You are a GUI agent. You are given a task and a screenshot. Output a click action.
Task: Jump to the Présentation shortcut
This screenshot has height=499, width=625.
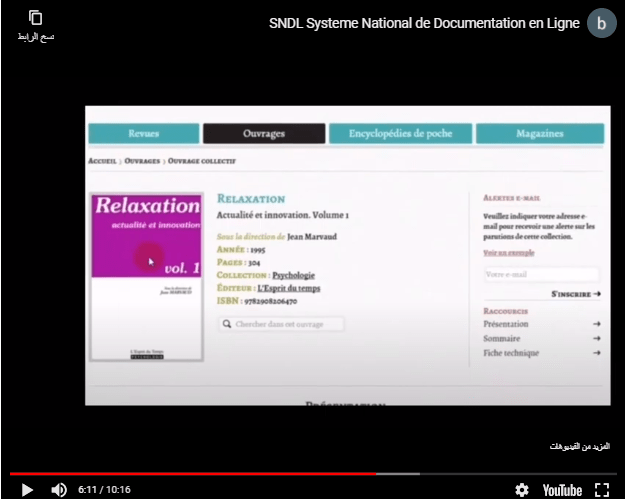click(x=506, y=324)
